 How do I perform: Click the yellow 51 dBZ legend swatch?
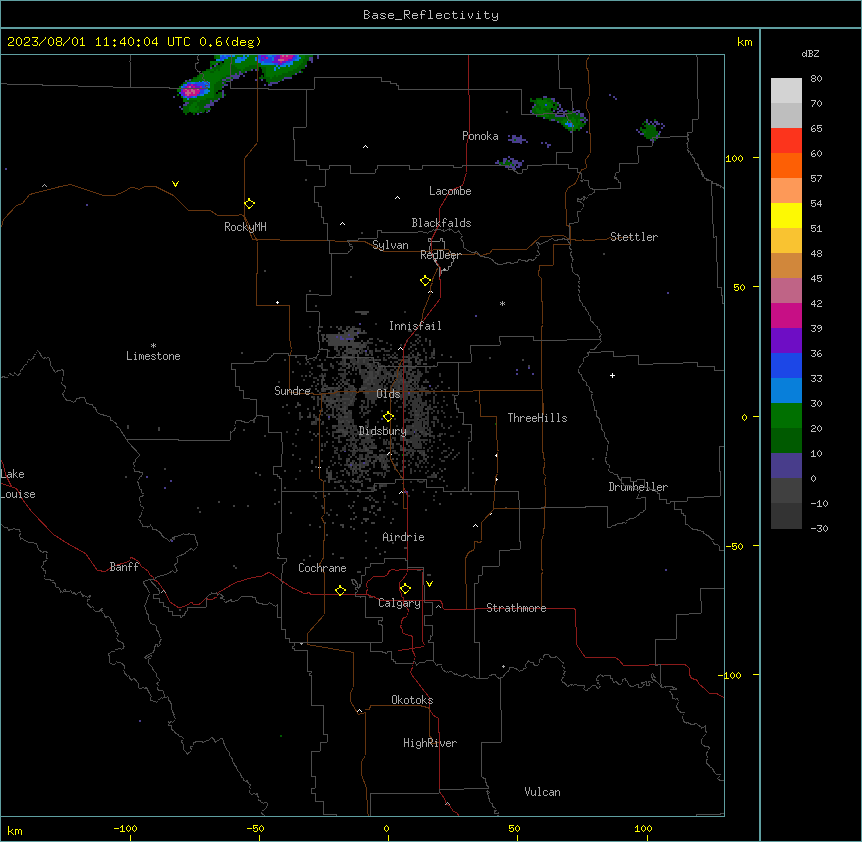coord(786,215)
